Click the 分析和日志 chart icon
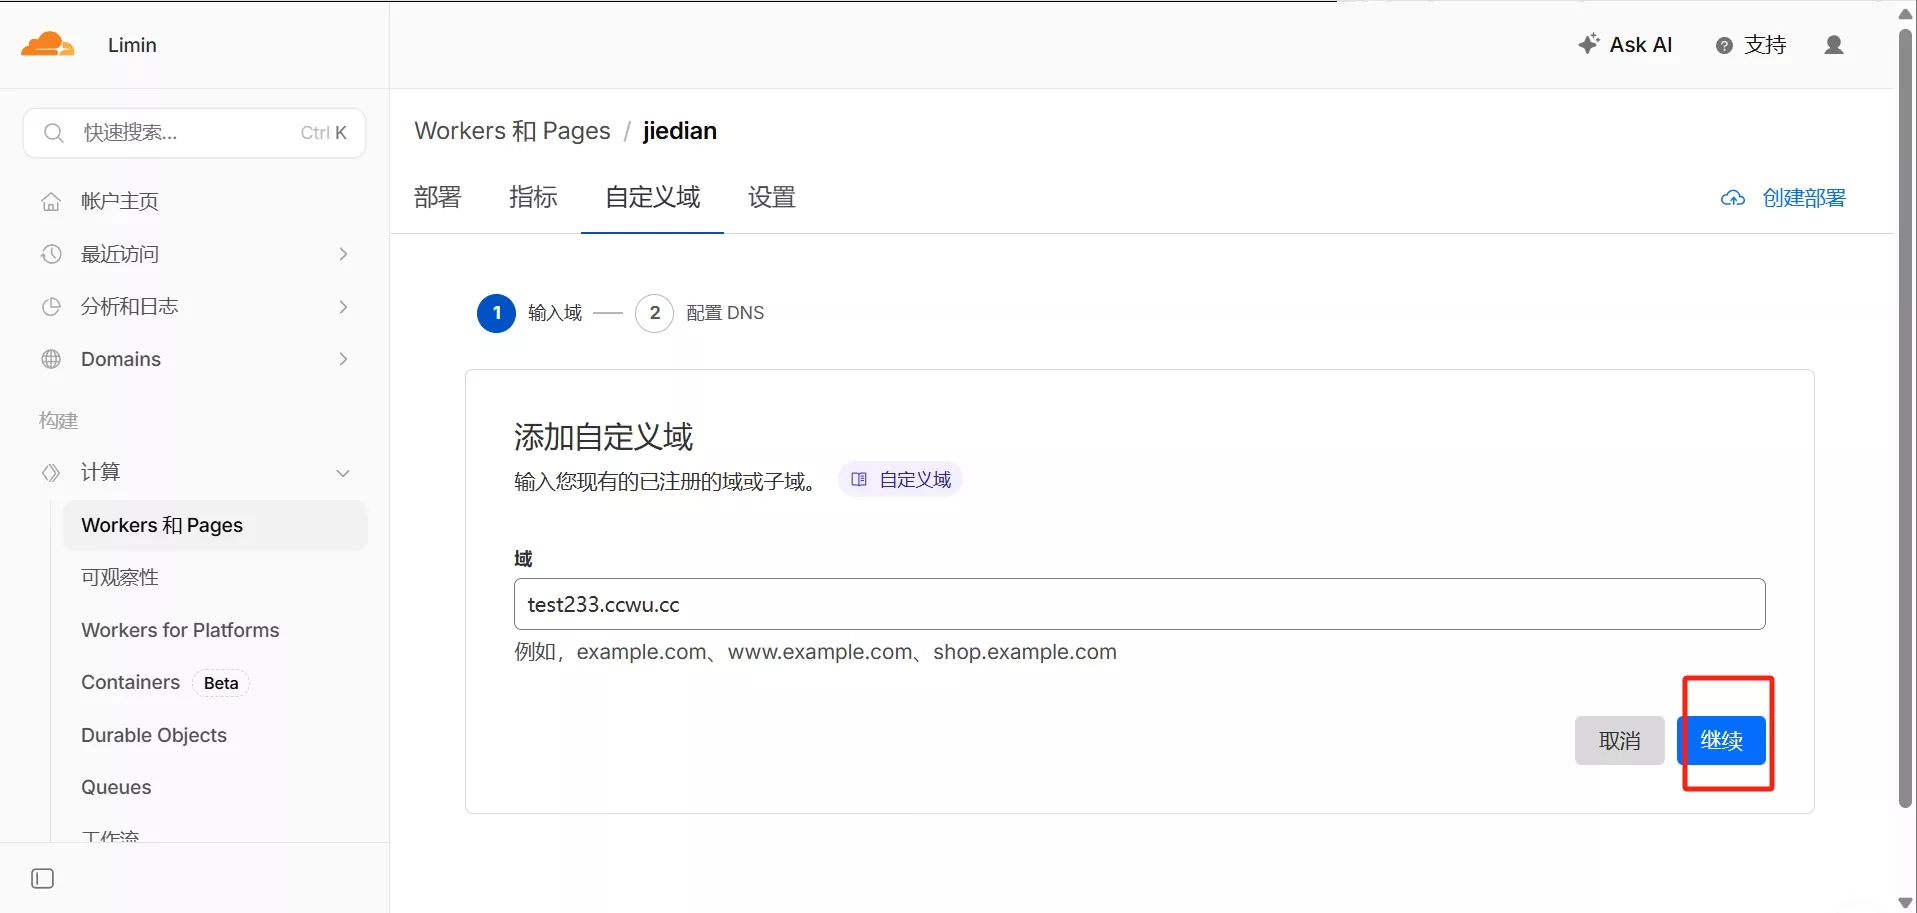The image size is (1917, 913). [x=51, y=307]
